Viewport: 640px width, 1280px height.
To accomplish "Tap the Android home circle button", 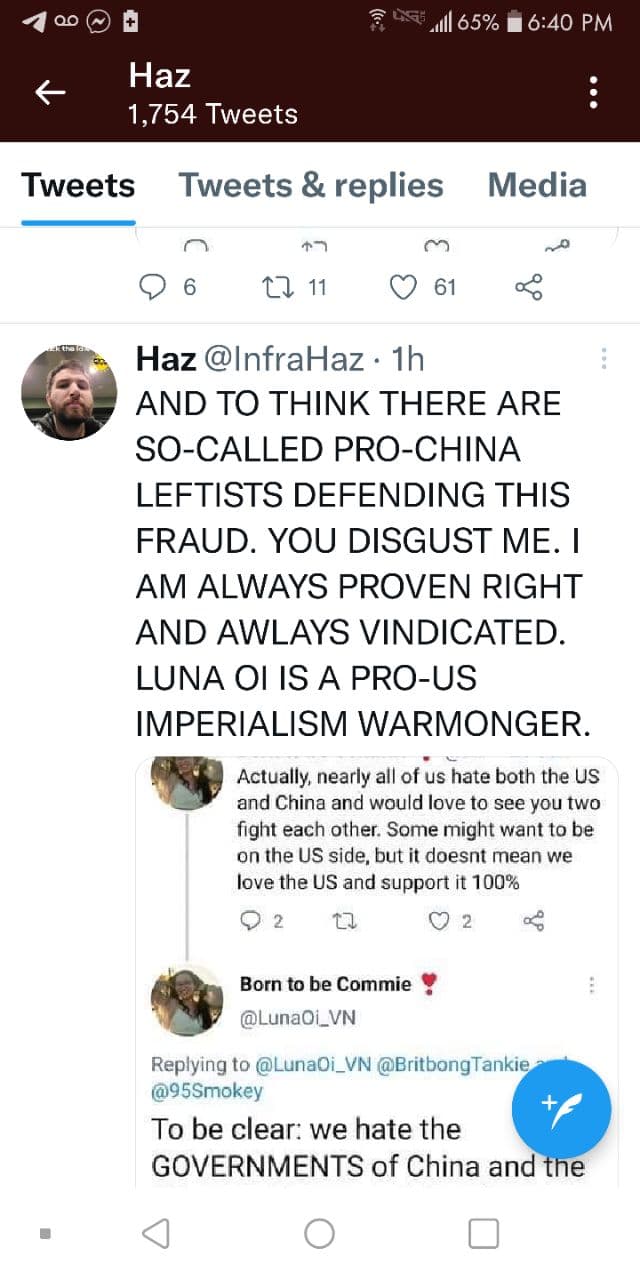I will (x=319, y=1233).
